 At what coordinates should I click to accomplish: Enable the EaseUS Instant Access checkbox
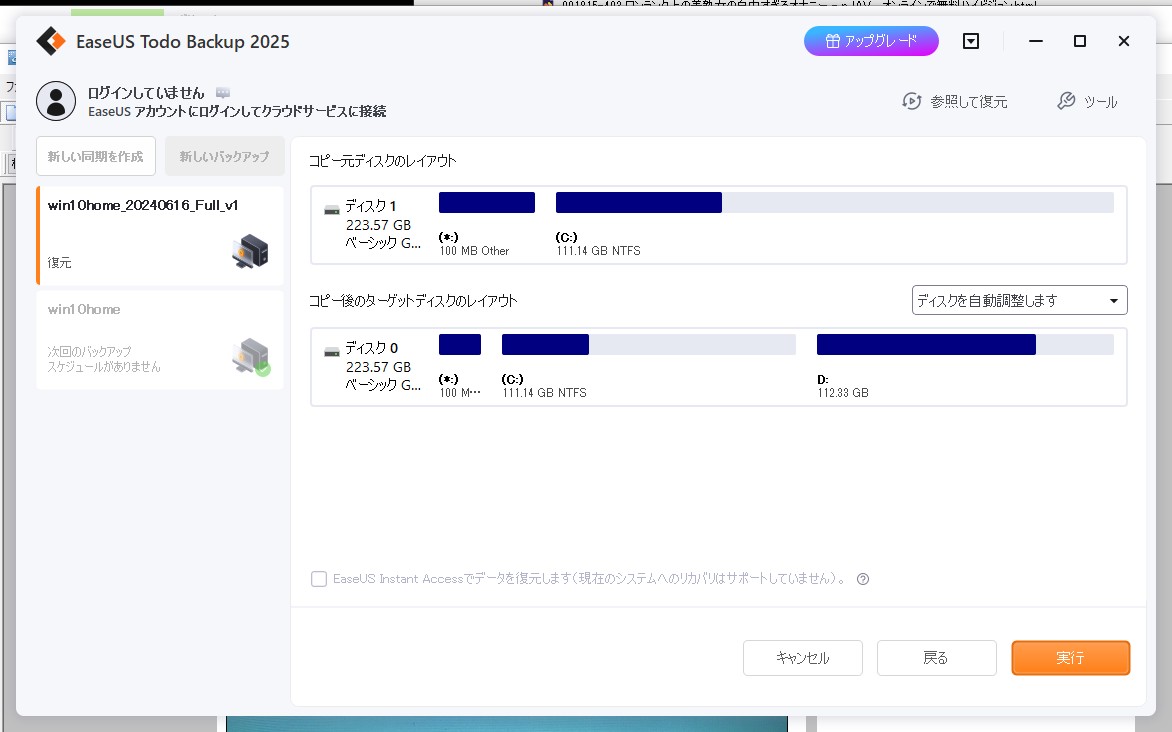point(319,579)
